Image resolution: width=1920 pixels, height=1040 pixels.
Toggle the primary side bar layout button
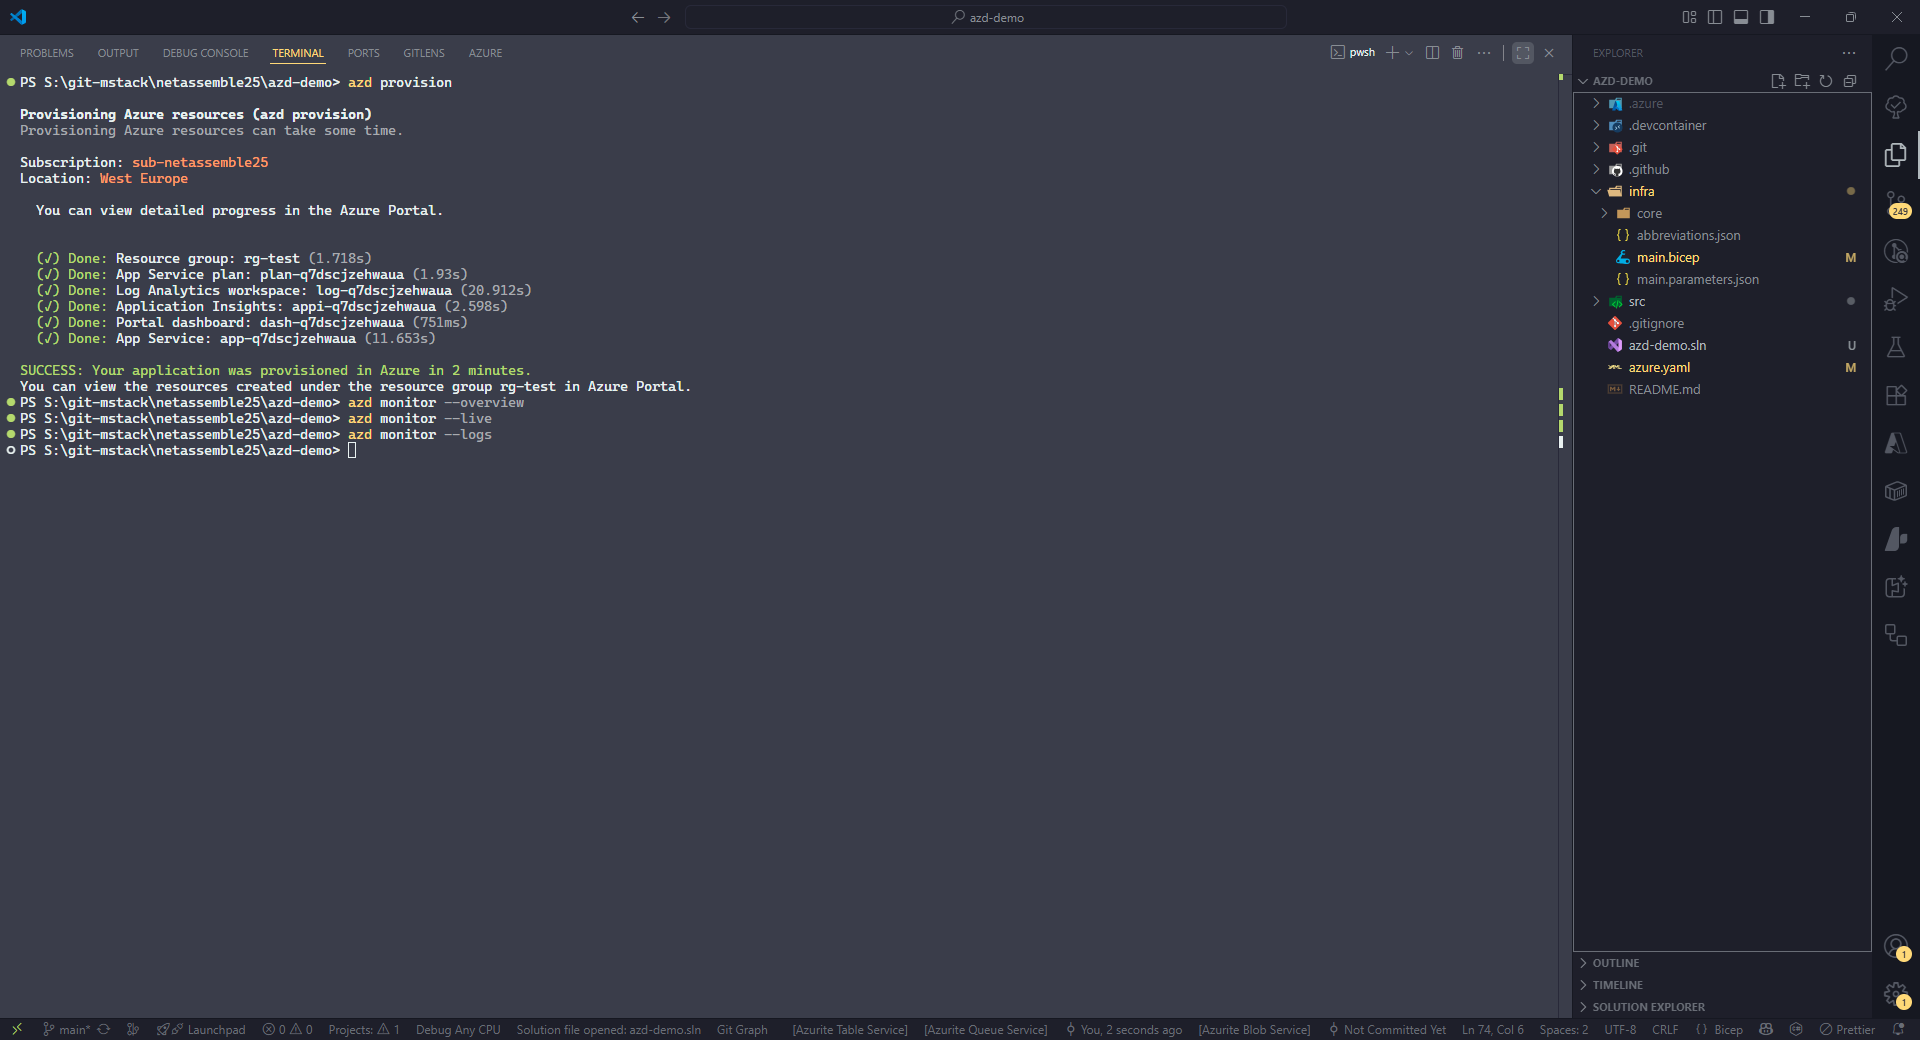[1715, 17]
